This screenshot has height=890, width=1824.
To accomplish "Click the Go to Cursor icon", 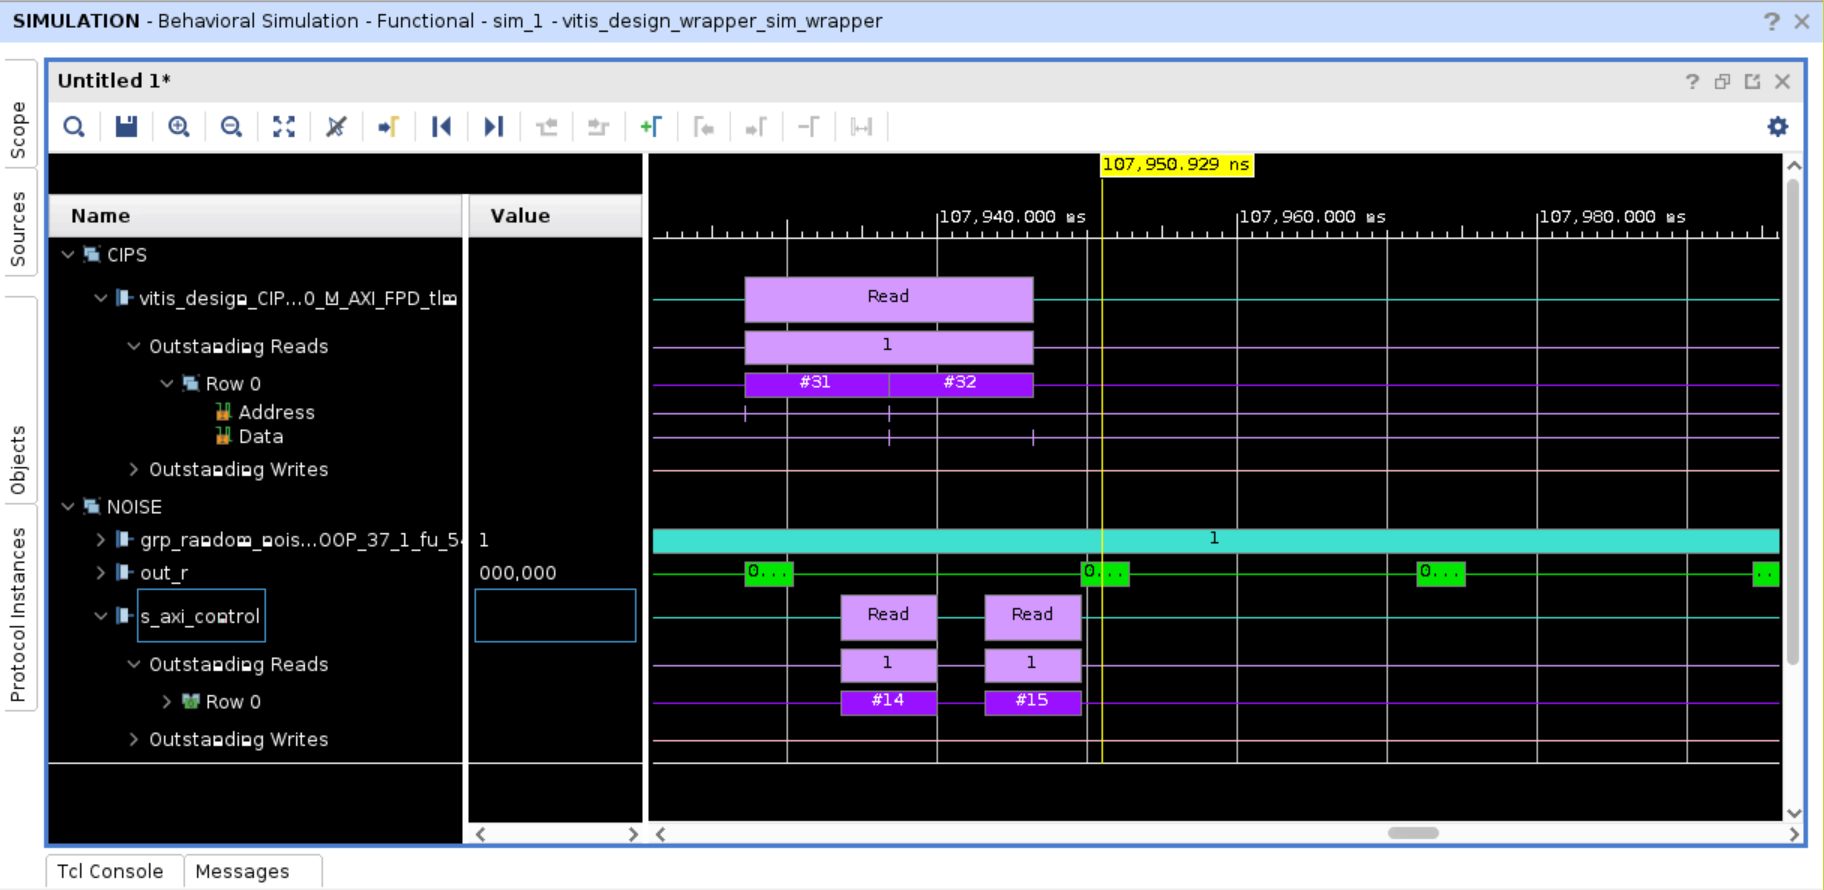I will [389, 127].
